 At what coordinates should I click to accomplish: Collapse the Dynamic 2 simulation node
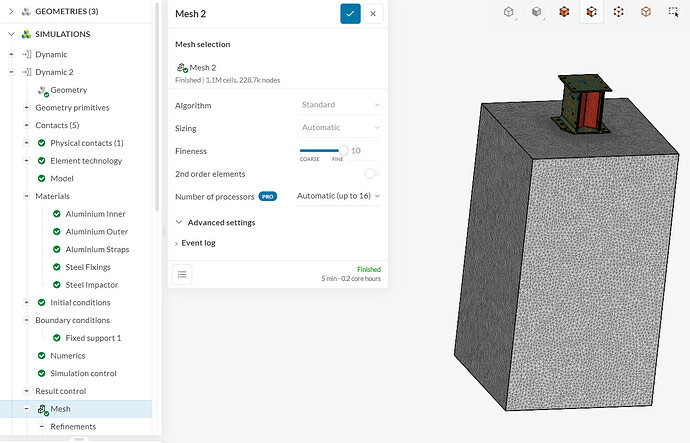pos(11,72)
